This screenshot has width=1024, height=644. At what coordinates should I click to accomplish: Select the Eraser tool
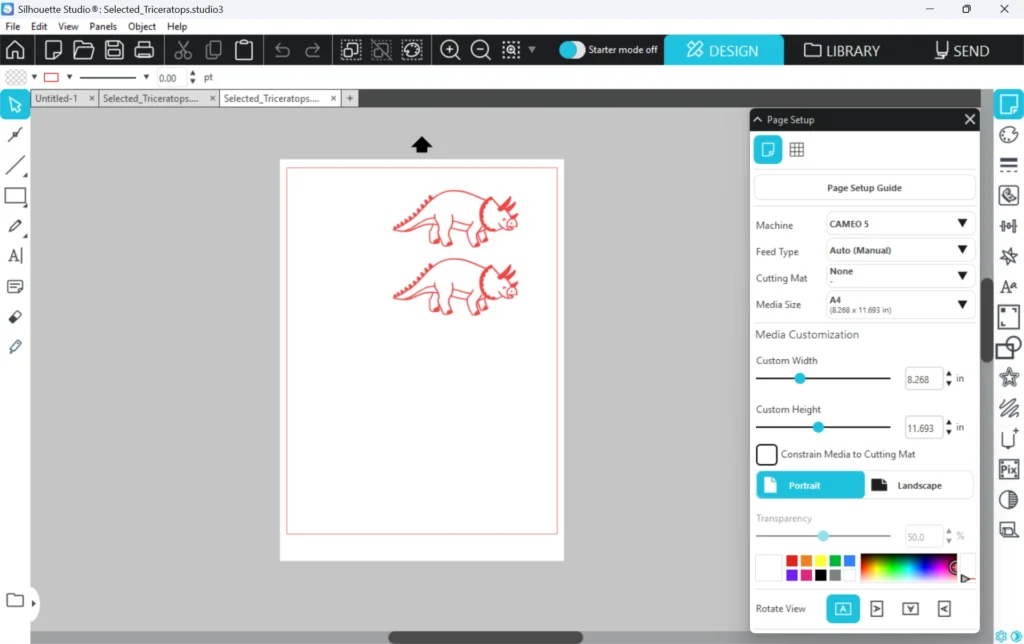[15, 317]
